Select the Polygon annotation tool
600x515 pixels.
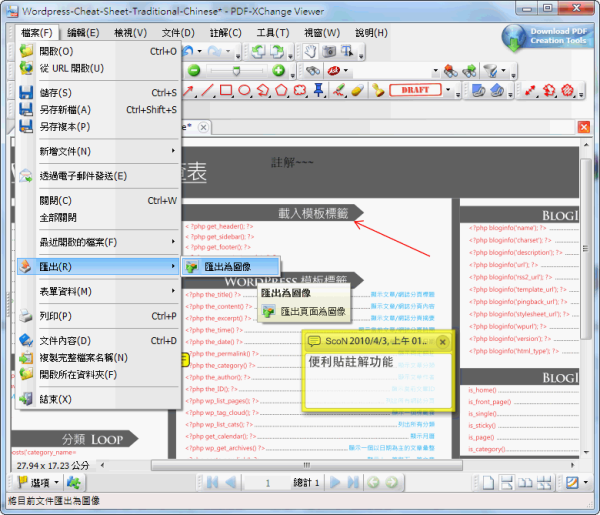click(281, 90)
